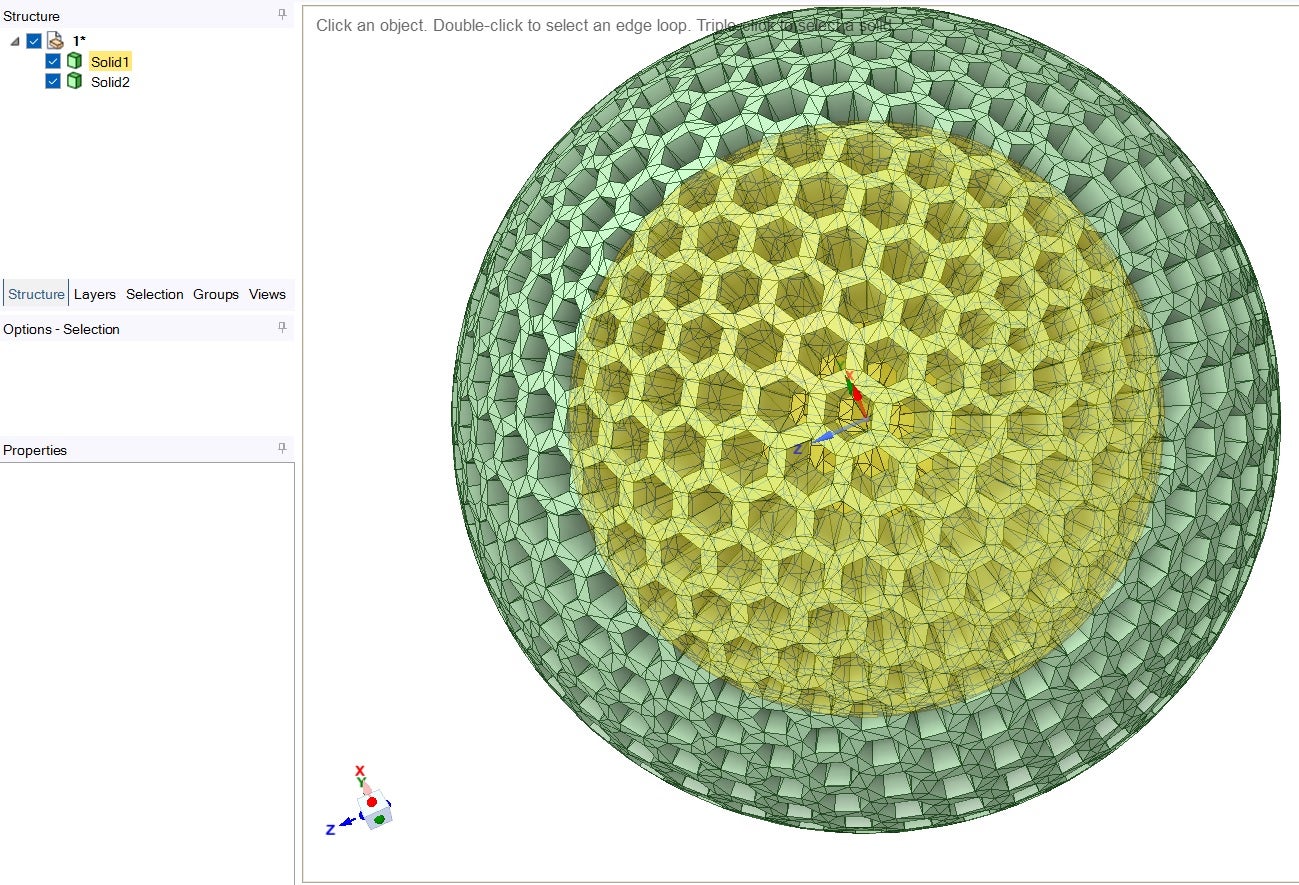The width and height of the screenshot is (1299, 885).
Task: Click the green dot on the view orientation cube
Action: 379,819
